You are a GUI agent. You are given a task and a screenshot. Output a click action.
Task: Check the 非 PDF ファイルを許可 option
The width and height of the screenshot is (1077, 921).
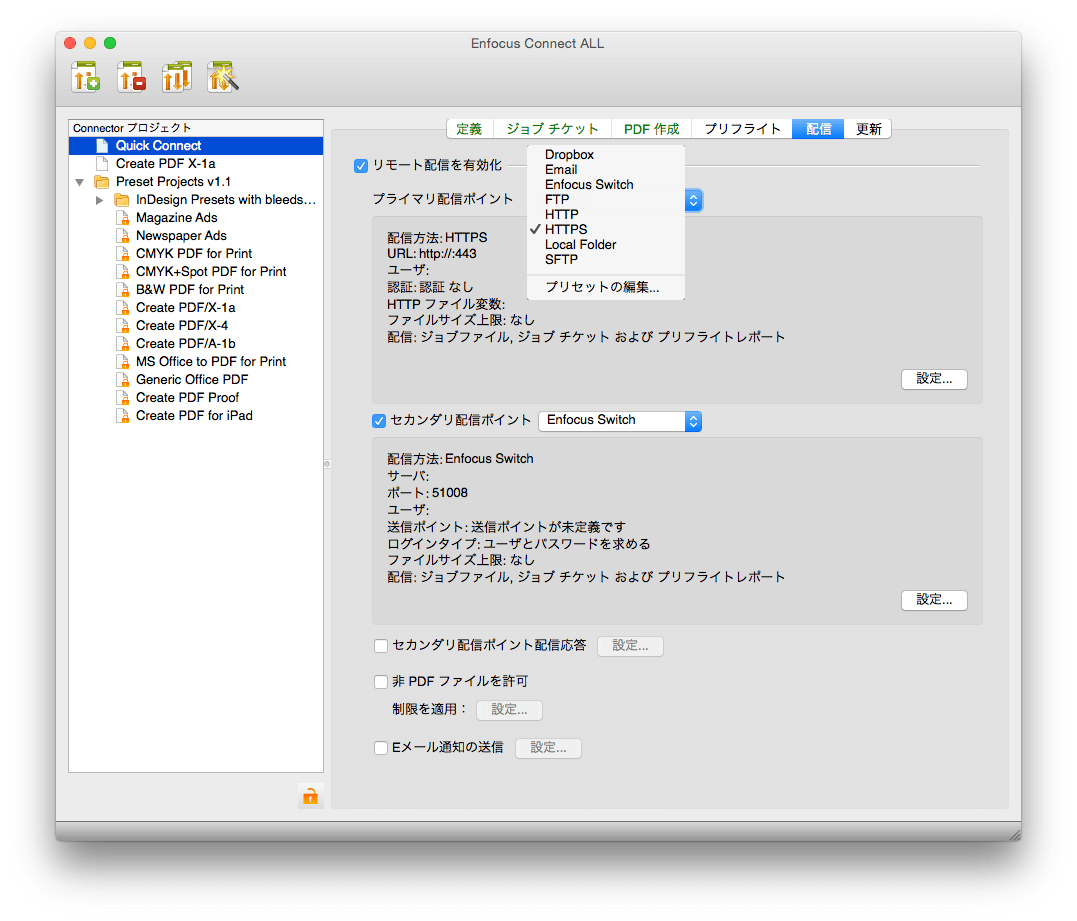[x=381, y=681]
